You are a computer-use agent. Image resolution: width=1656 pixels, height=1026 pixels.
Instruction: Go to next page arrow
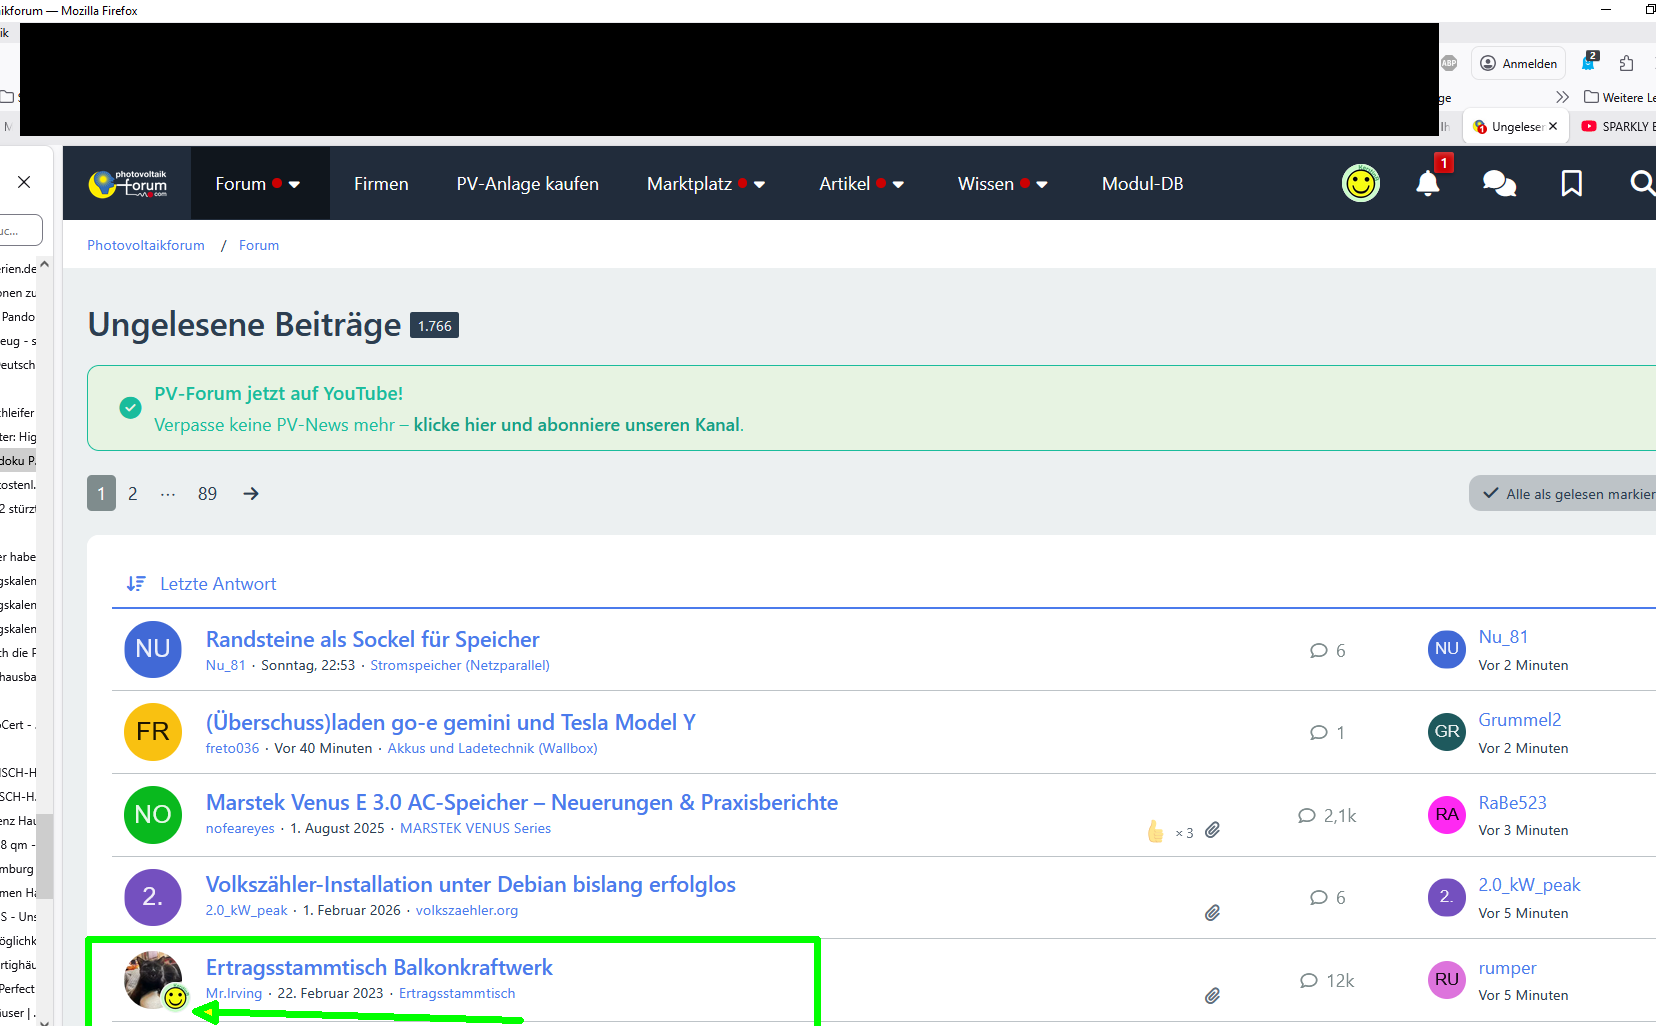point(251,494)
